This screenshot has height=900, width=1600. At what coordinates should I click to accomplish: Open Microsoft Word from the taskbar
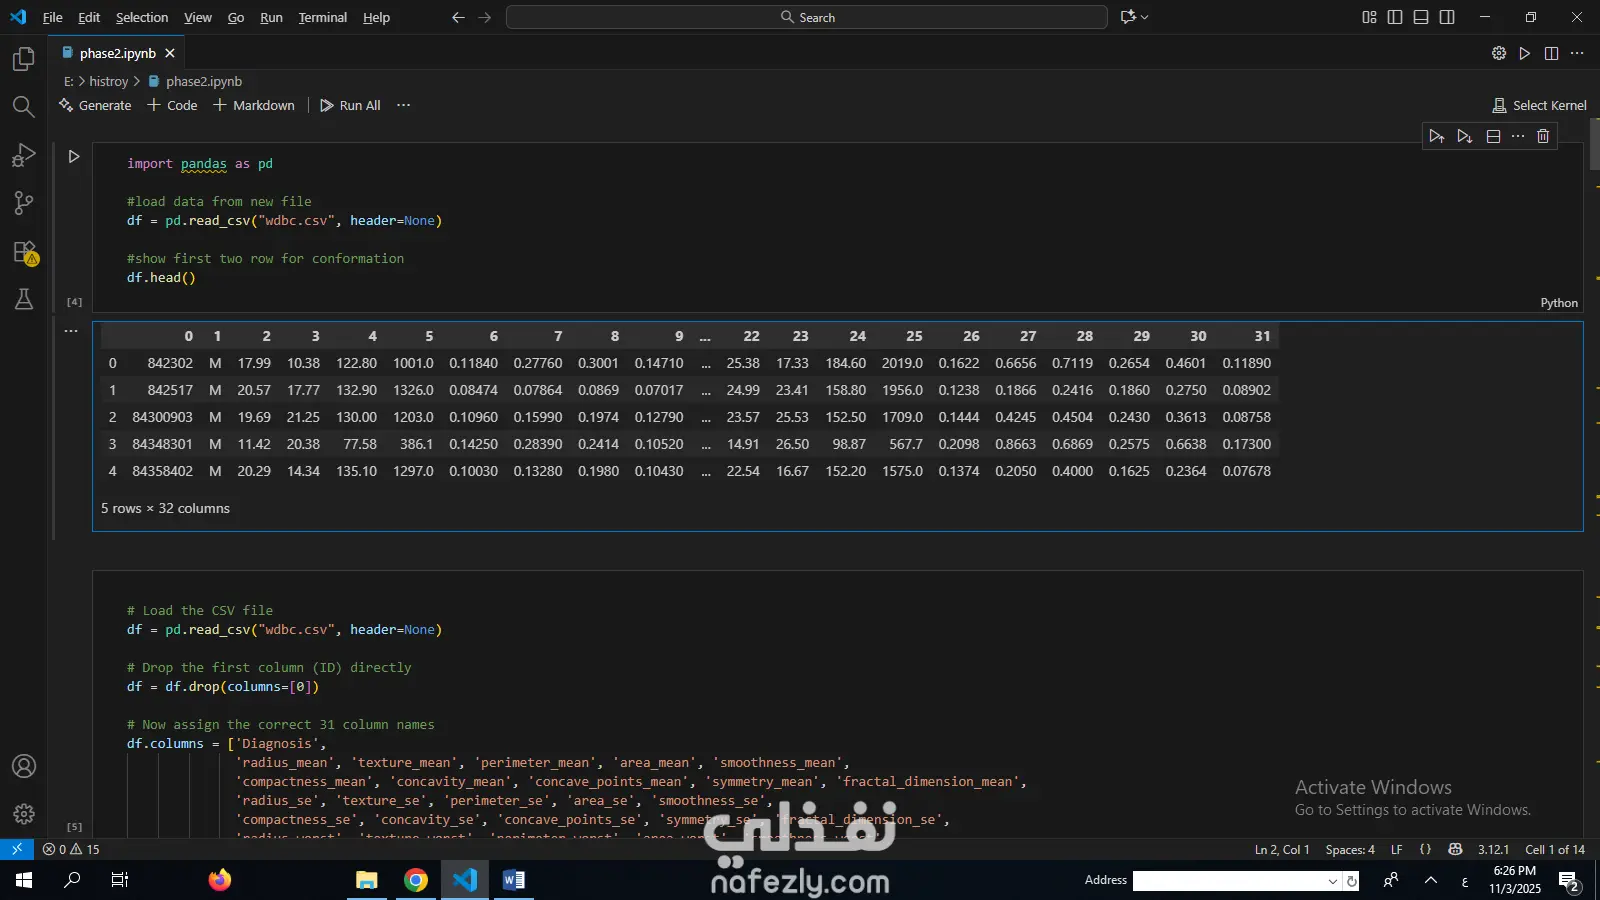514,880
